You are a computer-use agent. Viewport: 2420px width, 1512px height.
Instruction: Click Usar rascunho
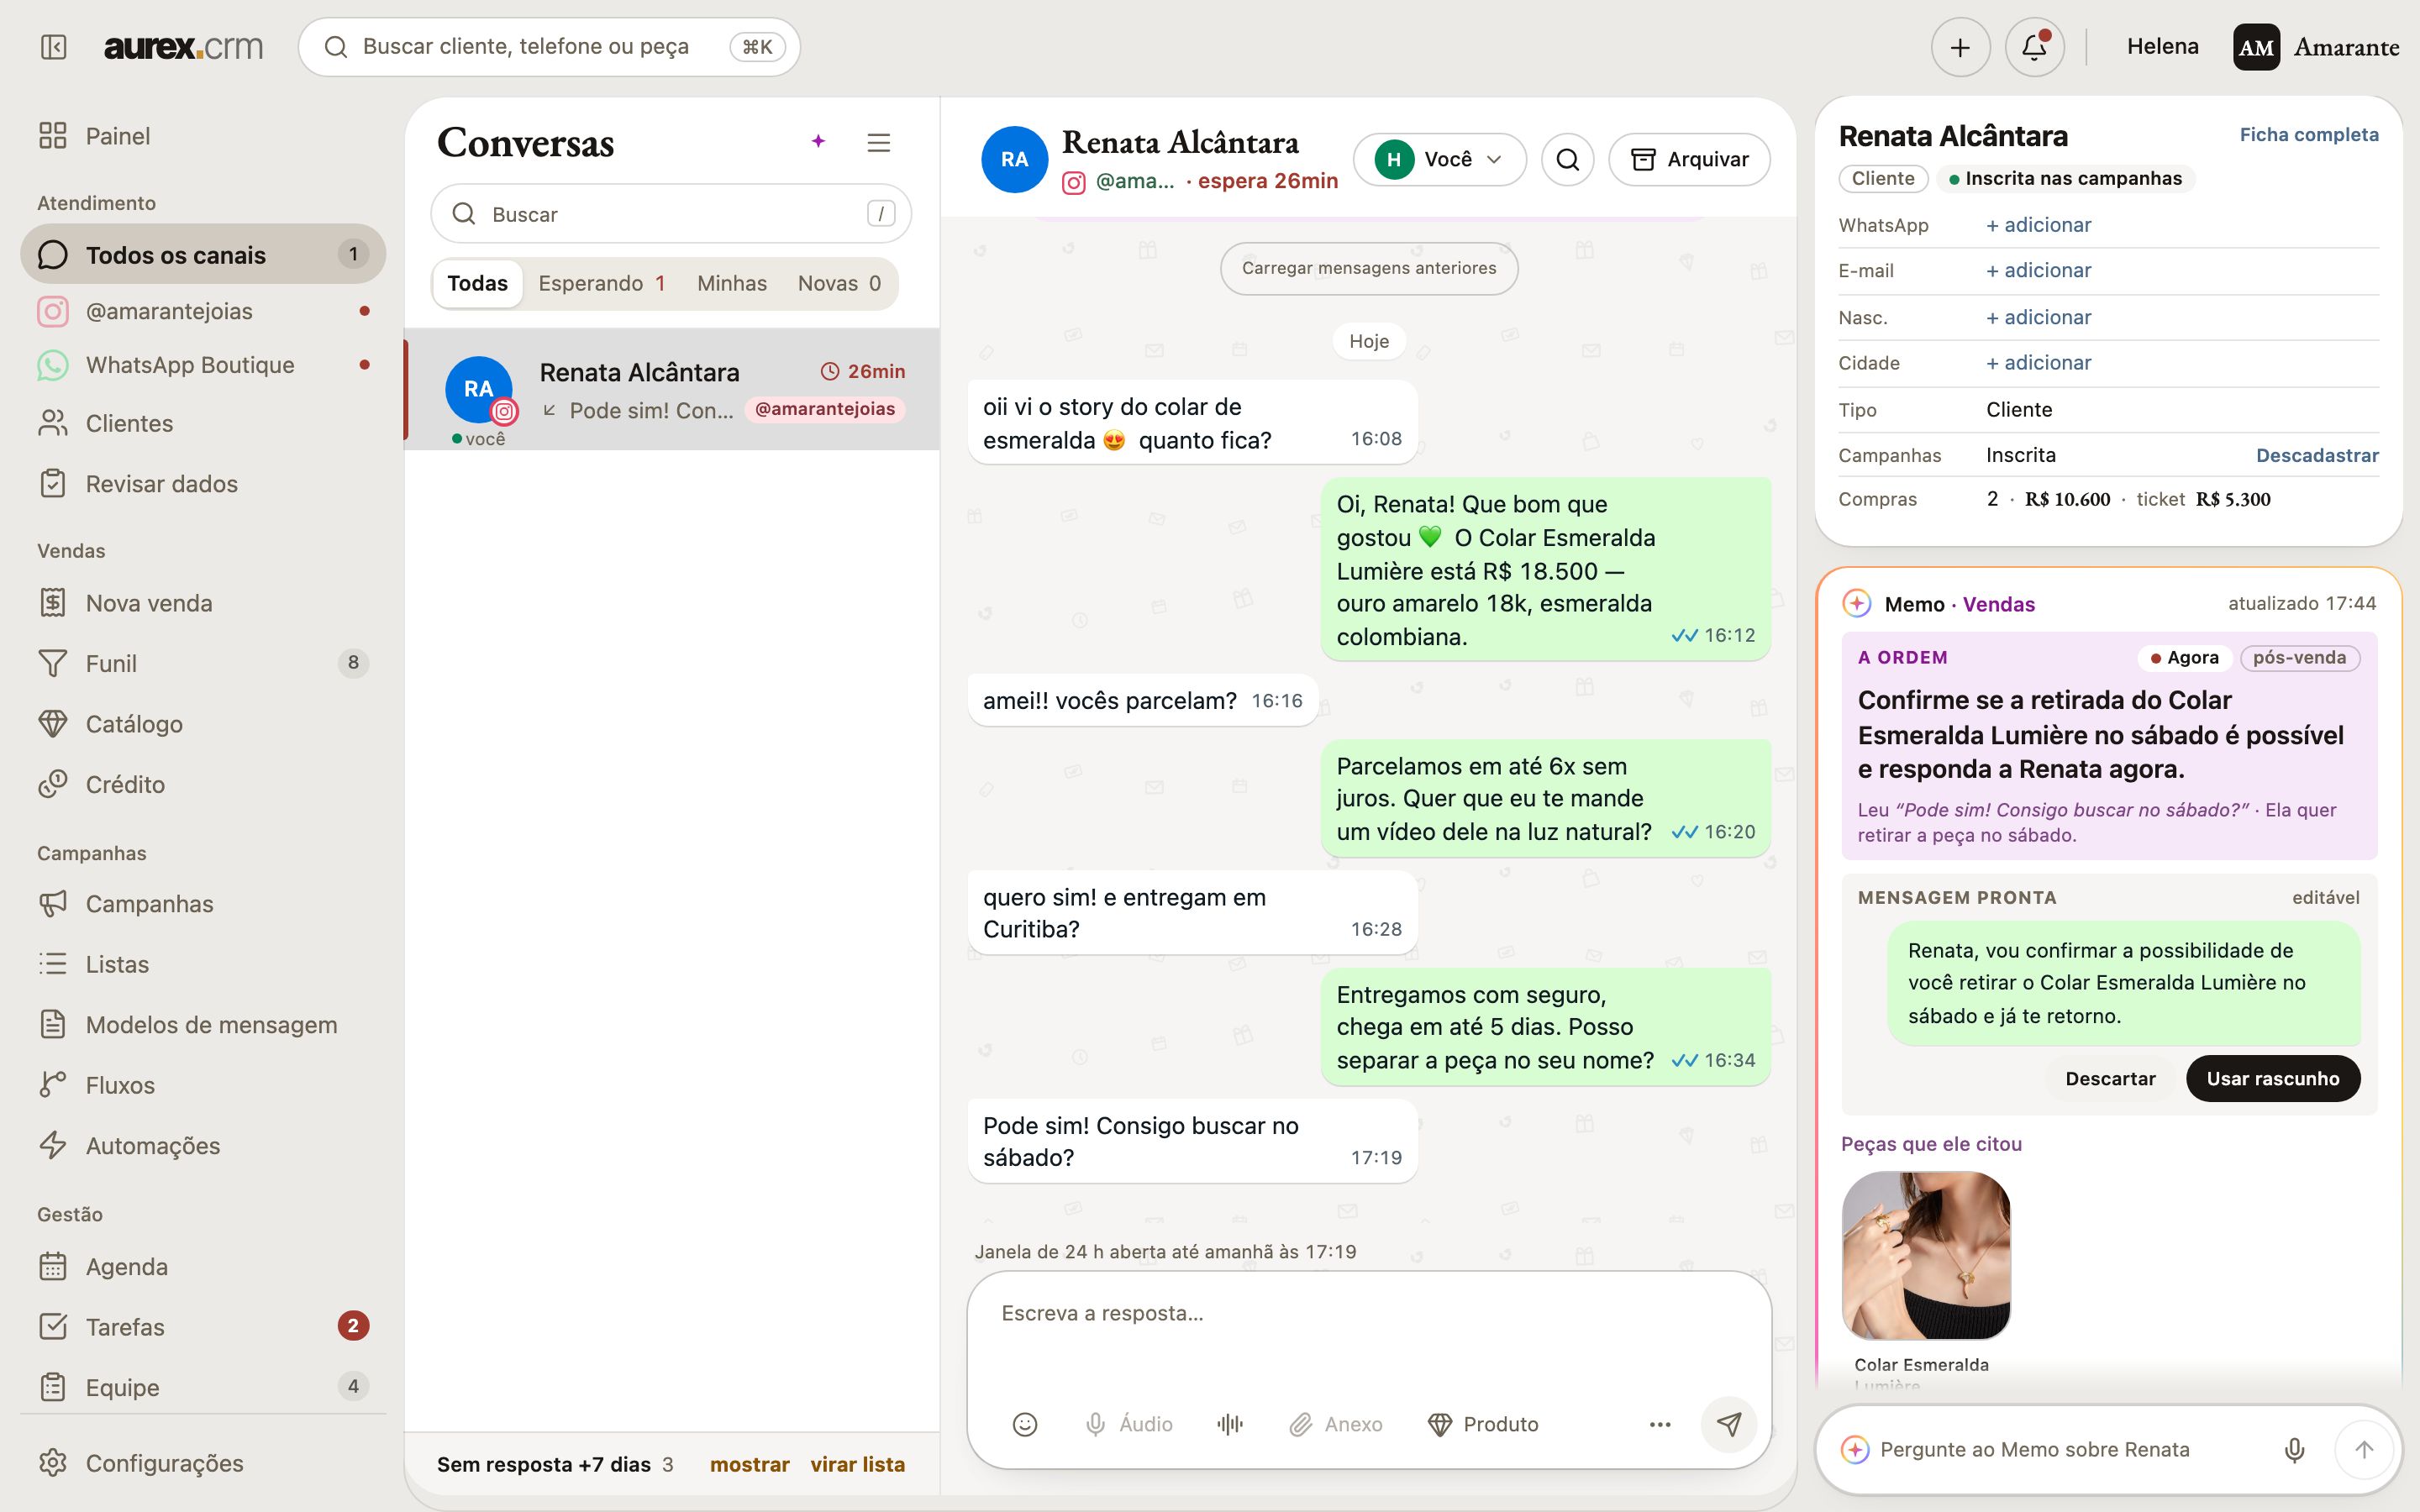point(2273,1079)
